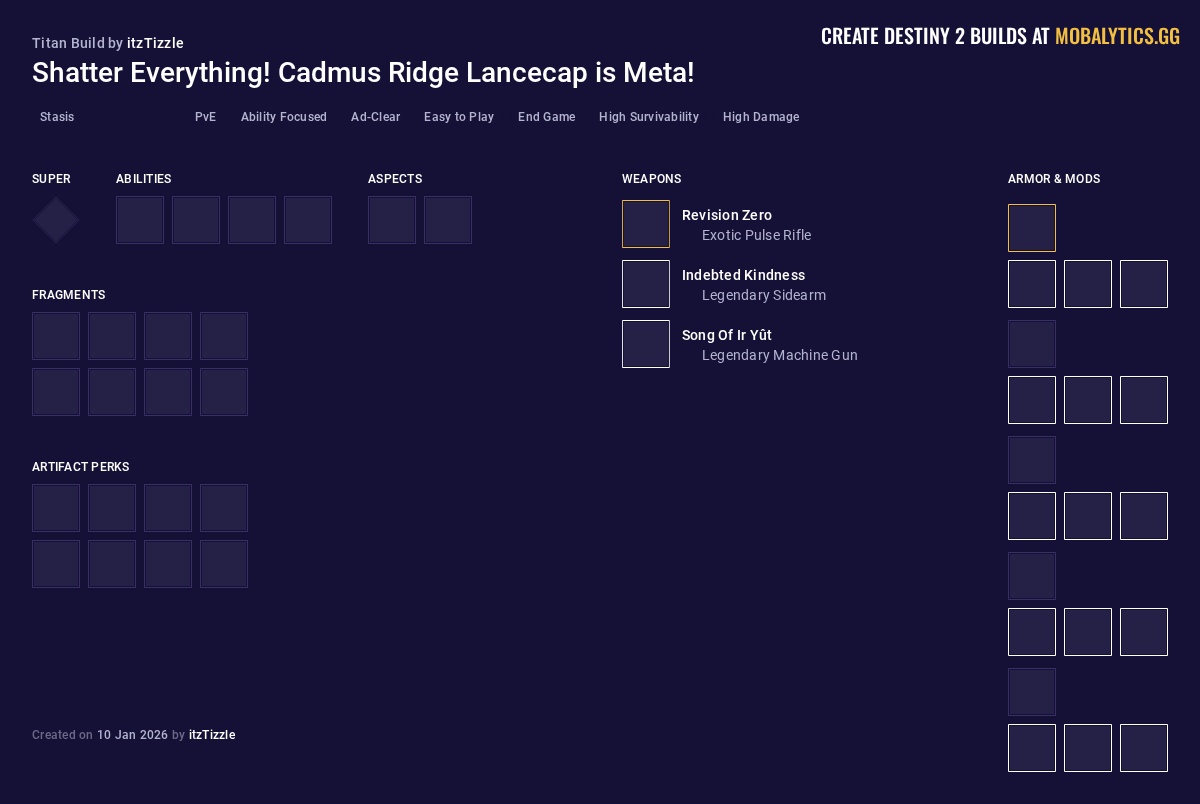Click the High Survivability tag
The image size is (1200, 804).
[648, 117]
